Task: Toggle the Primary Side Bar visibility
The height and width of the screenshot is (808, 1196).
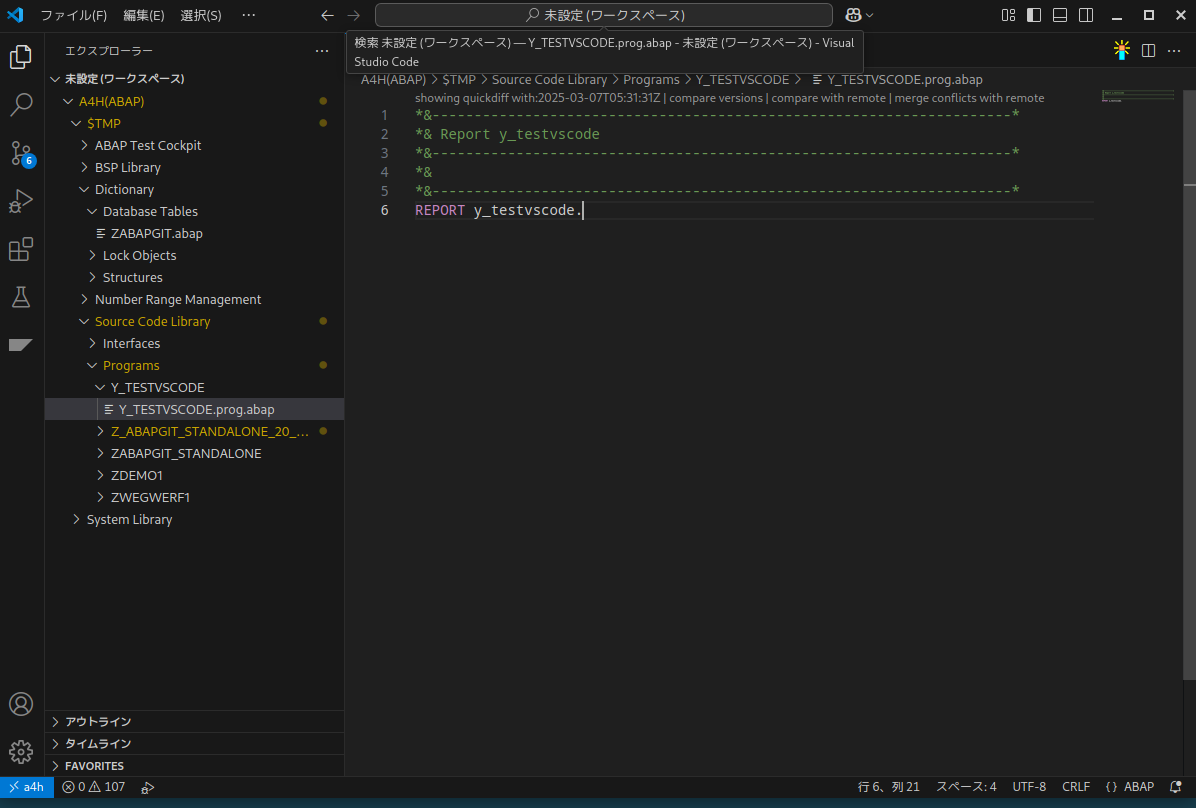Action: pos(1034,15)
